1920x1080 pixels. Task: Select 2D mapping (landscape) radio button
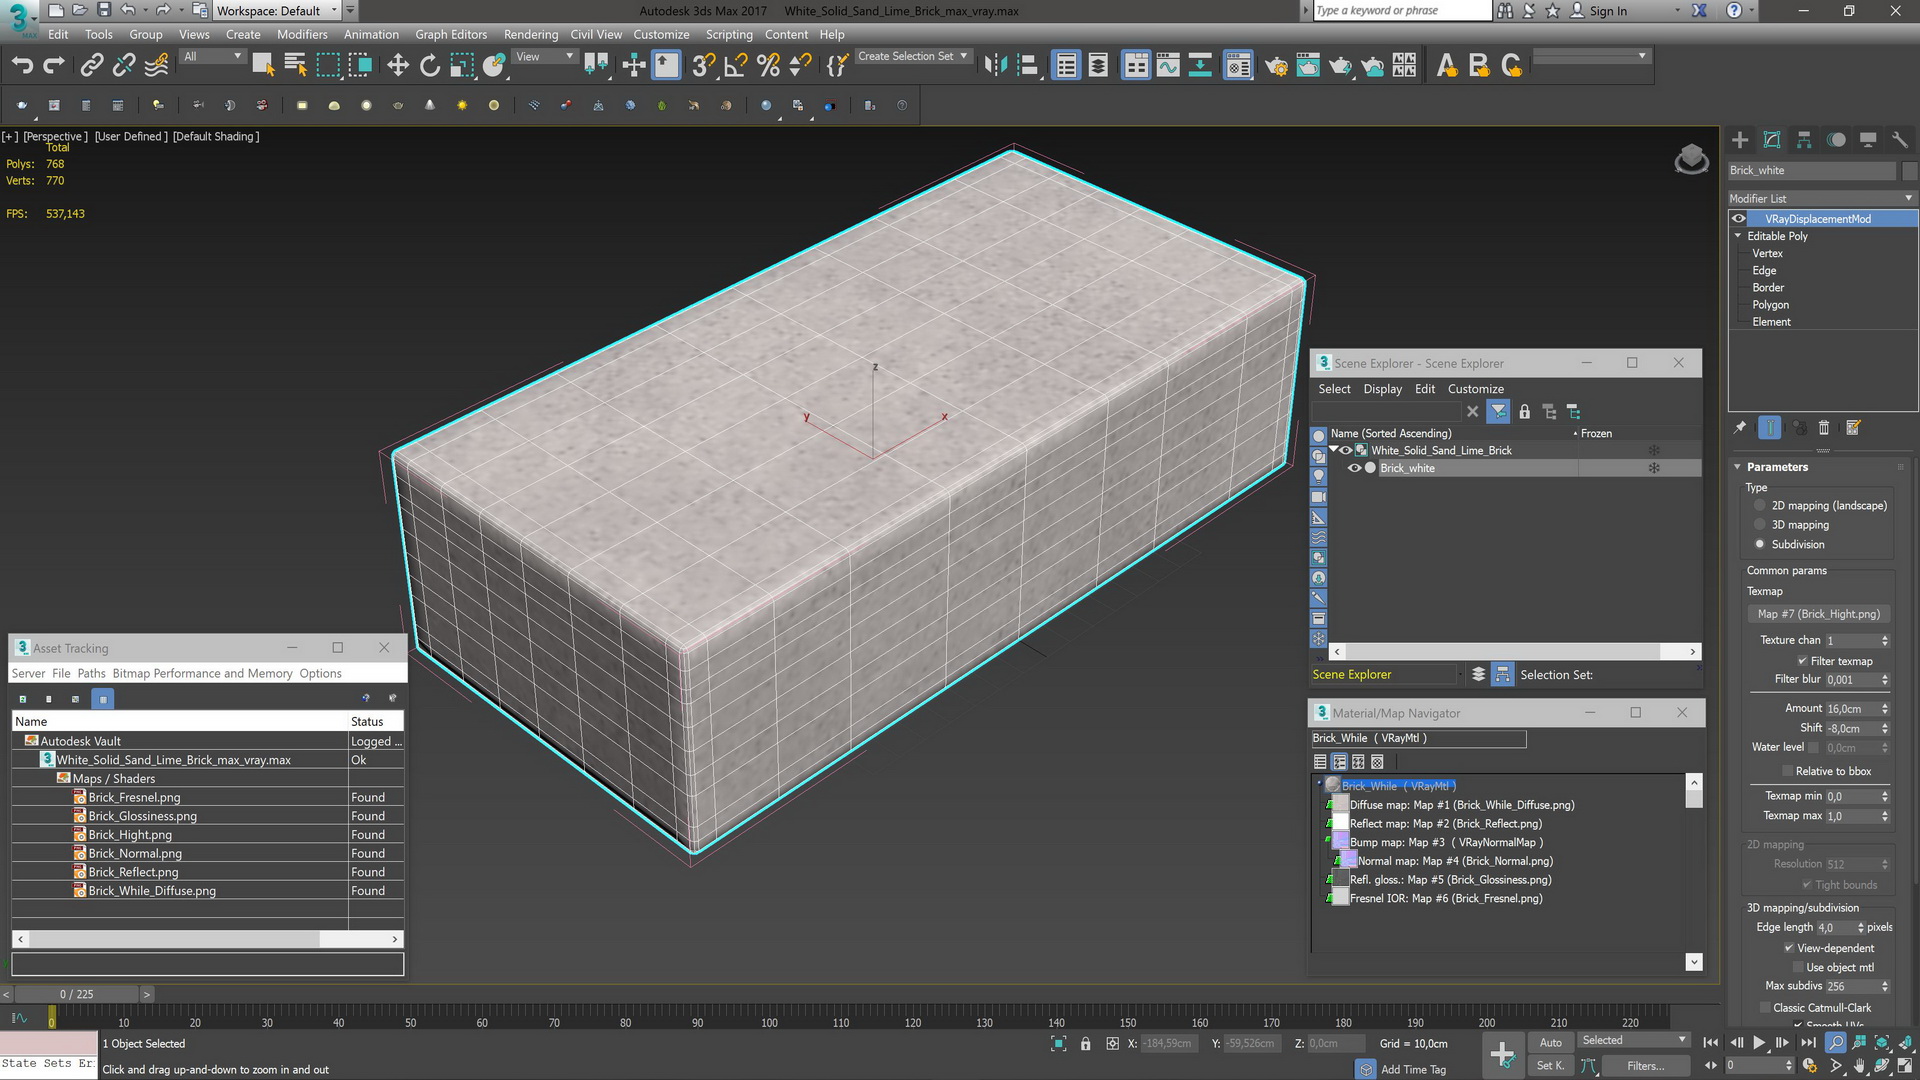click(x=1760, y=506)
